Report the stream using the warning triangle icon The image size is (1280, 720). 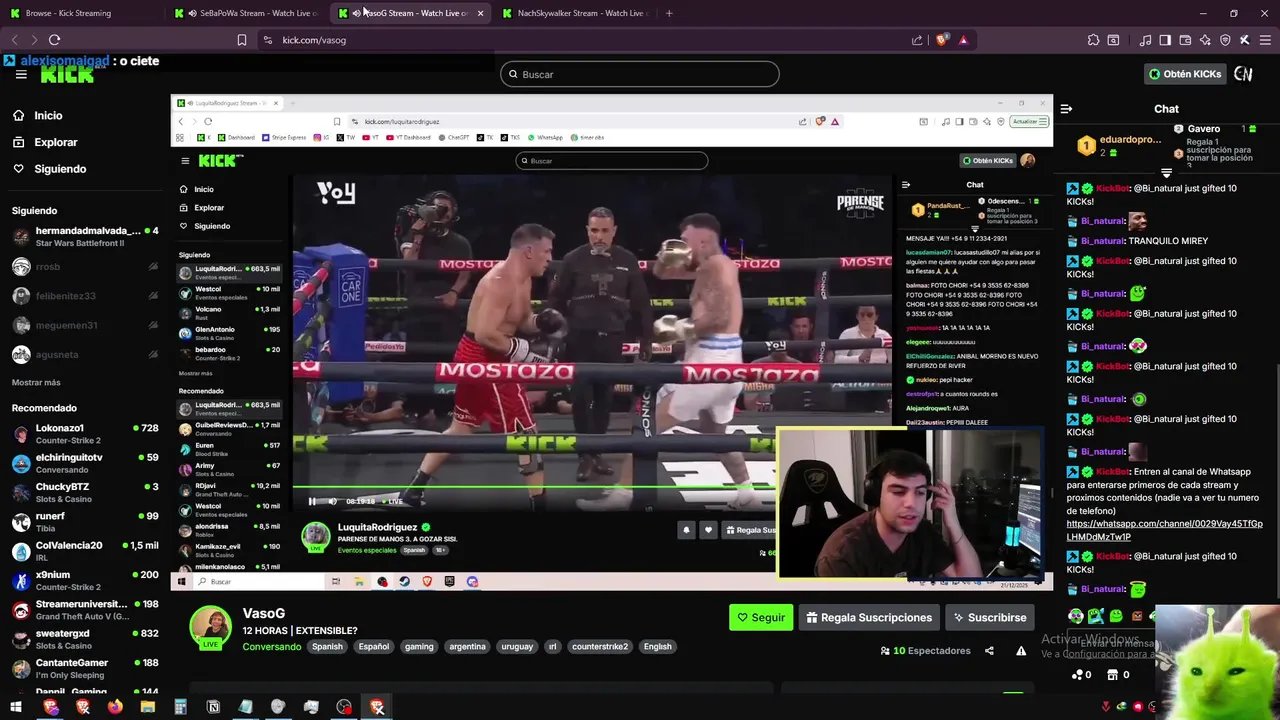[1021, 651]
